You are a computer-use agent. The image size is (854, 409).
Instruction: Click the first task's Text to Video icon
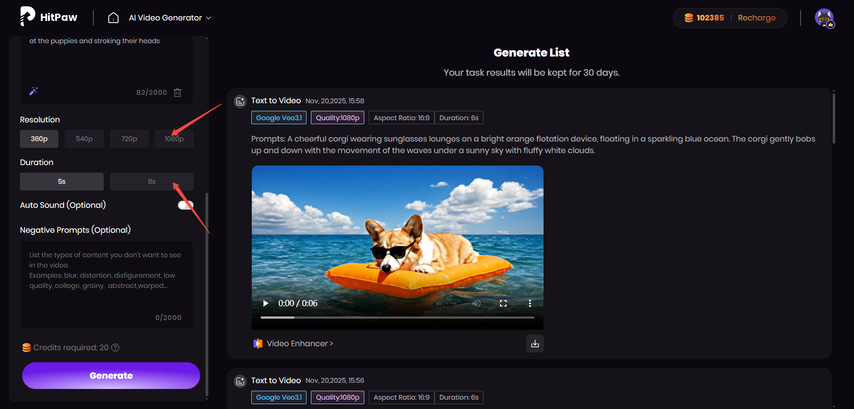(x=240, y=101)
